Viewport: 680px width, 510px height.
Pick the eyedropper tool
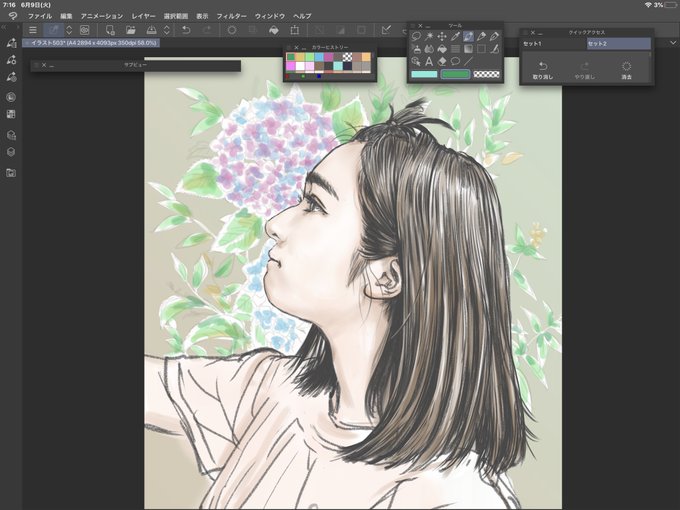point(455,36)
